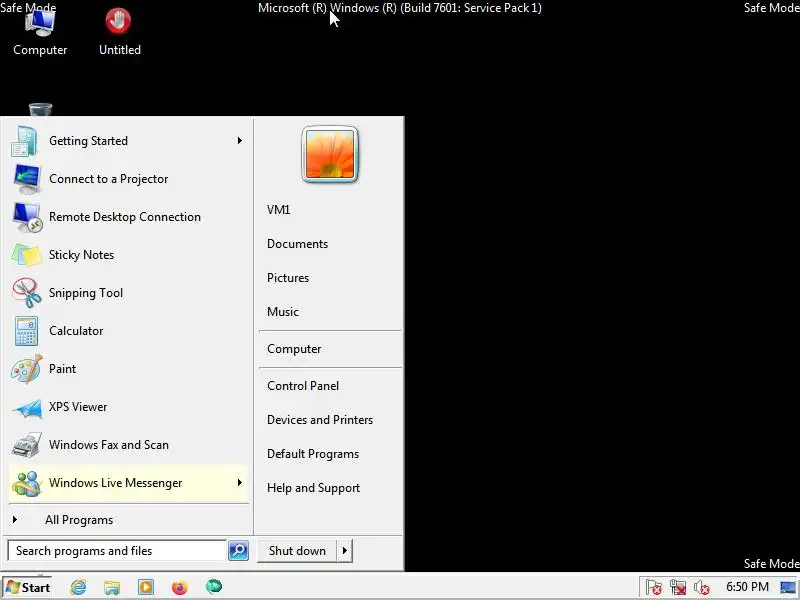Open Default Programs
This screenshot has width=800, height=600.
coord(313,454)
